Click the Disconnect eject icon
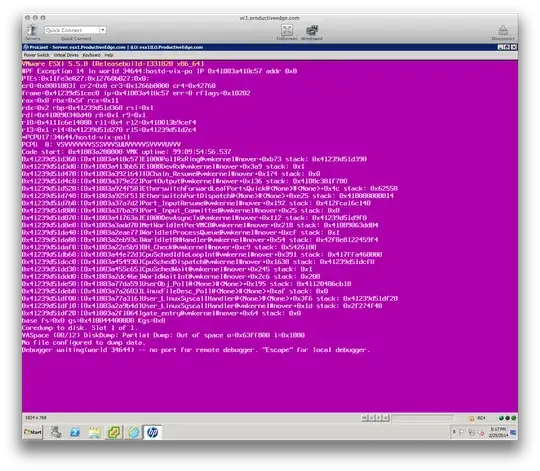 [x=503, y=30]
